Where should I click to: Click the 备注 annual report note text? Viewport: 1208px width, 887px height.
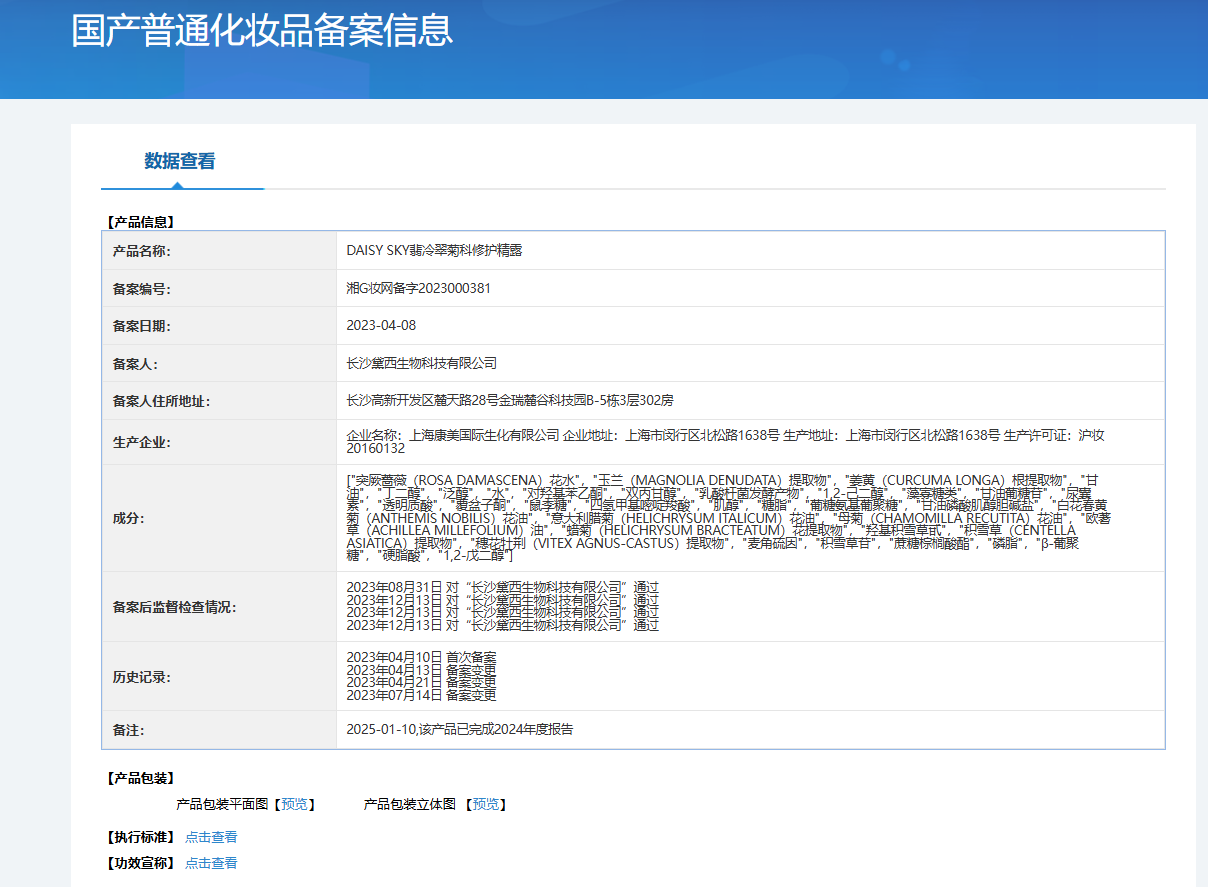coord(460,730)
